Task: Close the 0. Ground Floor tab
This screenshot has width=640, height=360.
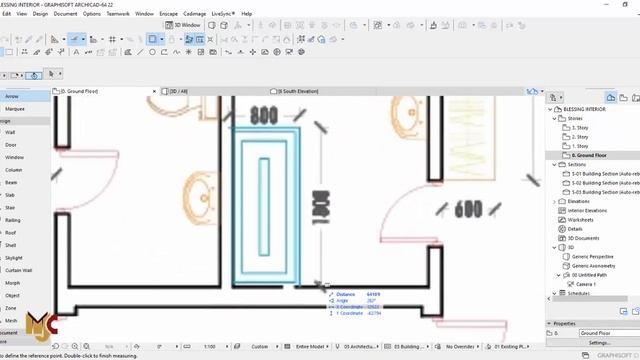Action: tap(154, 91)
